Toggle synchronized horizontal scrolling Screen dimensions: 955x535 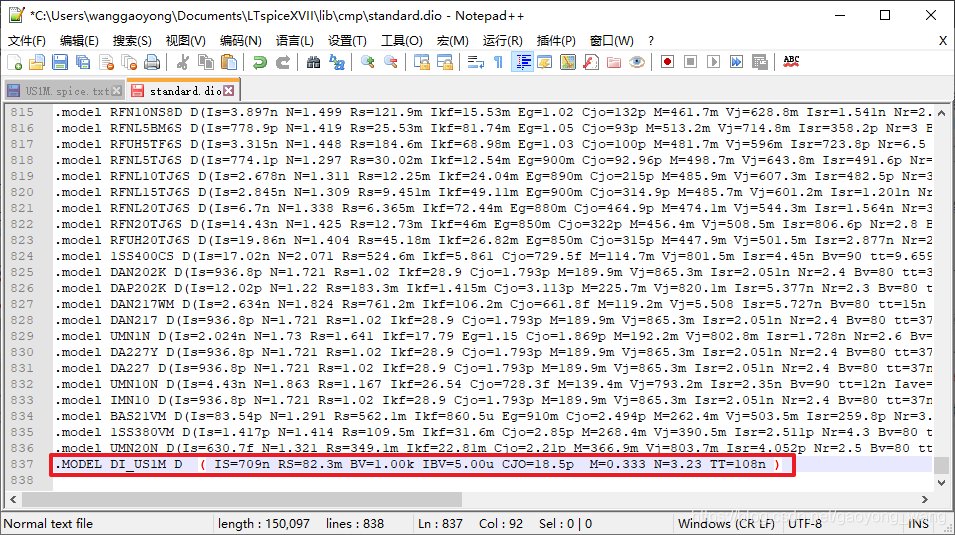[445, 62]
